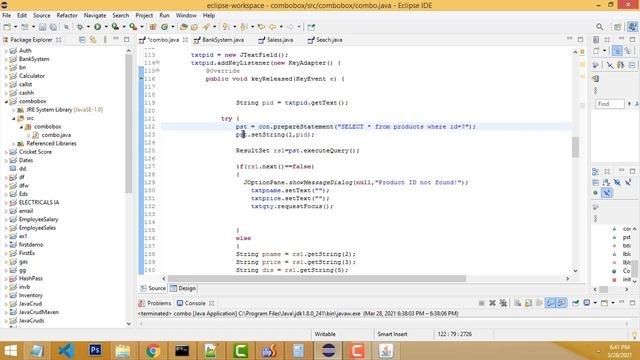Image resolution: width=640 pixels, height=360 pixels.
Task: Select the Cricket Score project
Action: tap(35, 152)
